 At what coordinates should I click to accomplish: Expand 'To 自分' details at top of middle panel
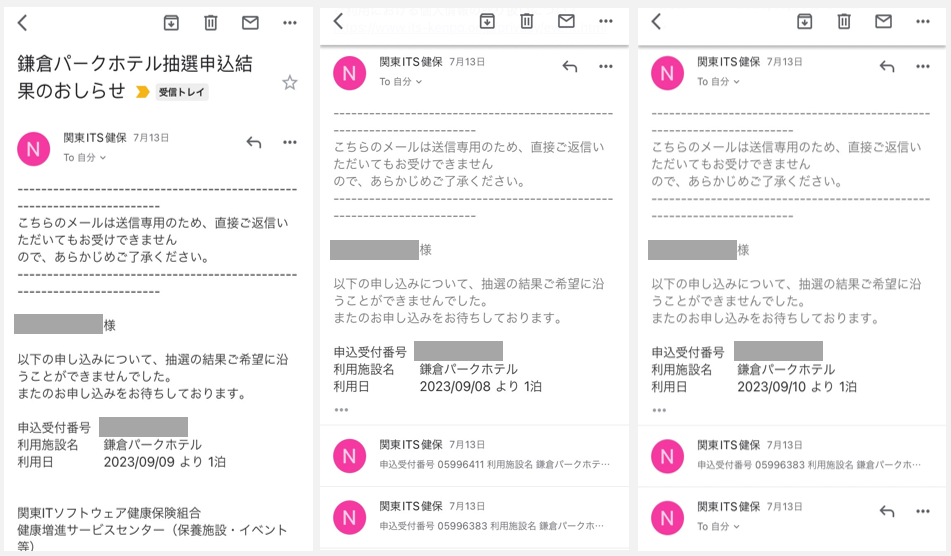401,82
